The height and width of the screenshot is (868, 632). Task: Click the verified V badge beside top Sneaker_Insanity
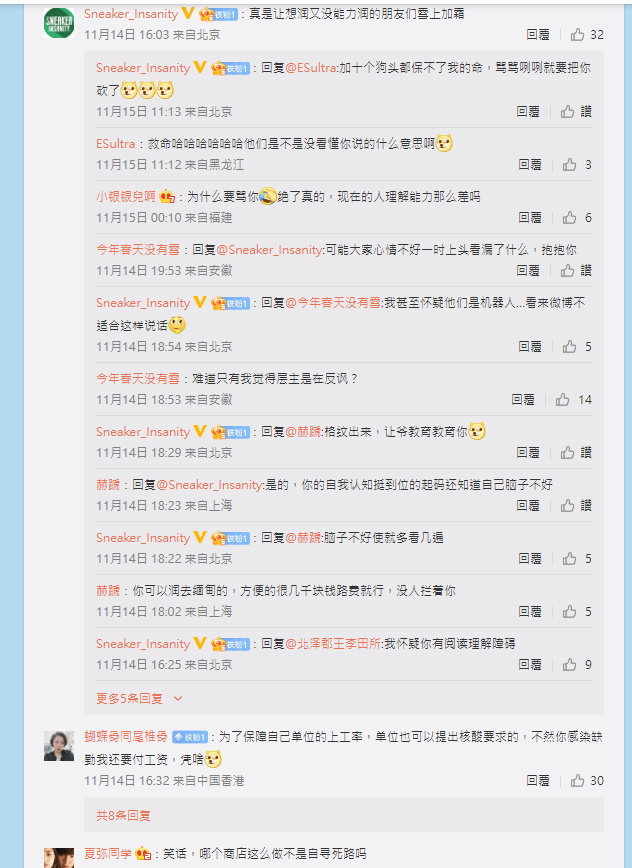(188, 14)
